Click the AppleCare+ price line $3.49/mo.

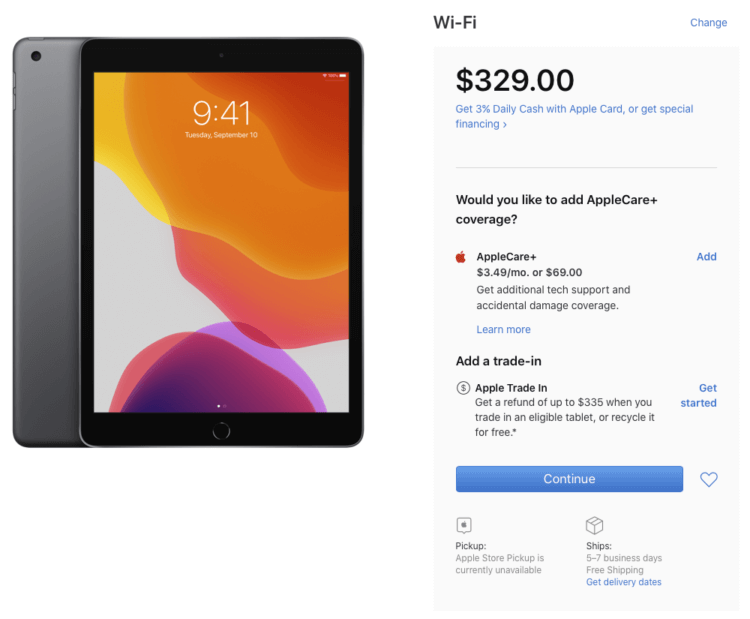coord(529,272)
